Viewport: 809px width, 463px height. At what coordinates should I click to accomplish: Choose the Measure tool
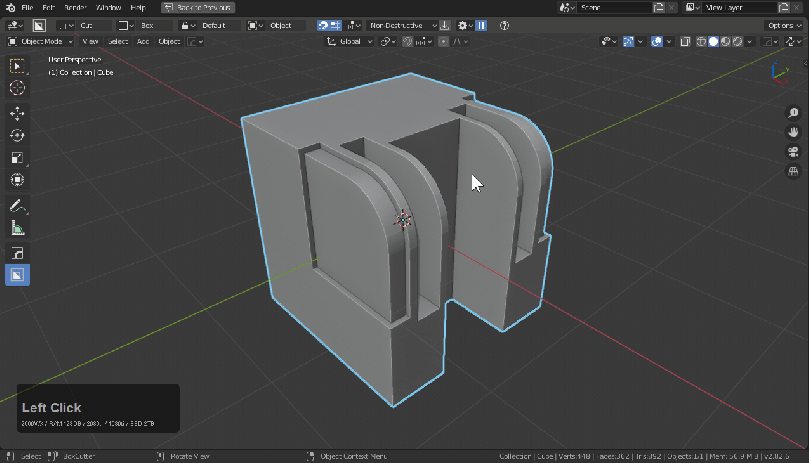(x=17, y=228)
